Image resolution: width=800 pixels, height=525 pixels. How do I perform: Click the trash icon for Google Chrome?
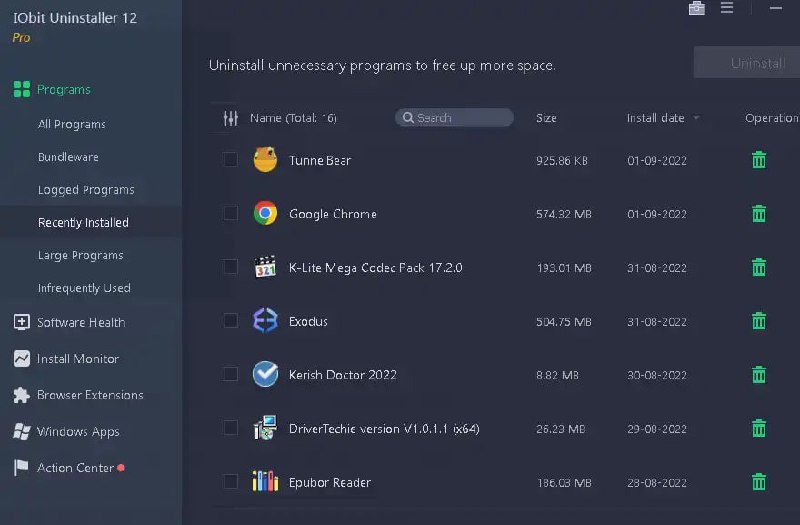(x=759, y=213)
